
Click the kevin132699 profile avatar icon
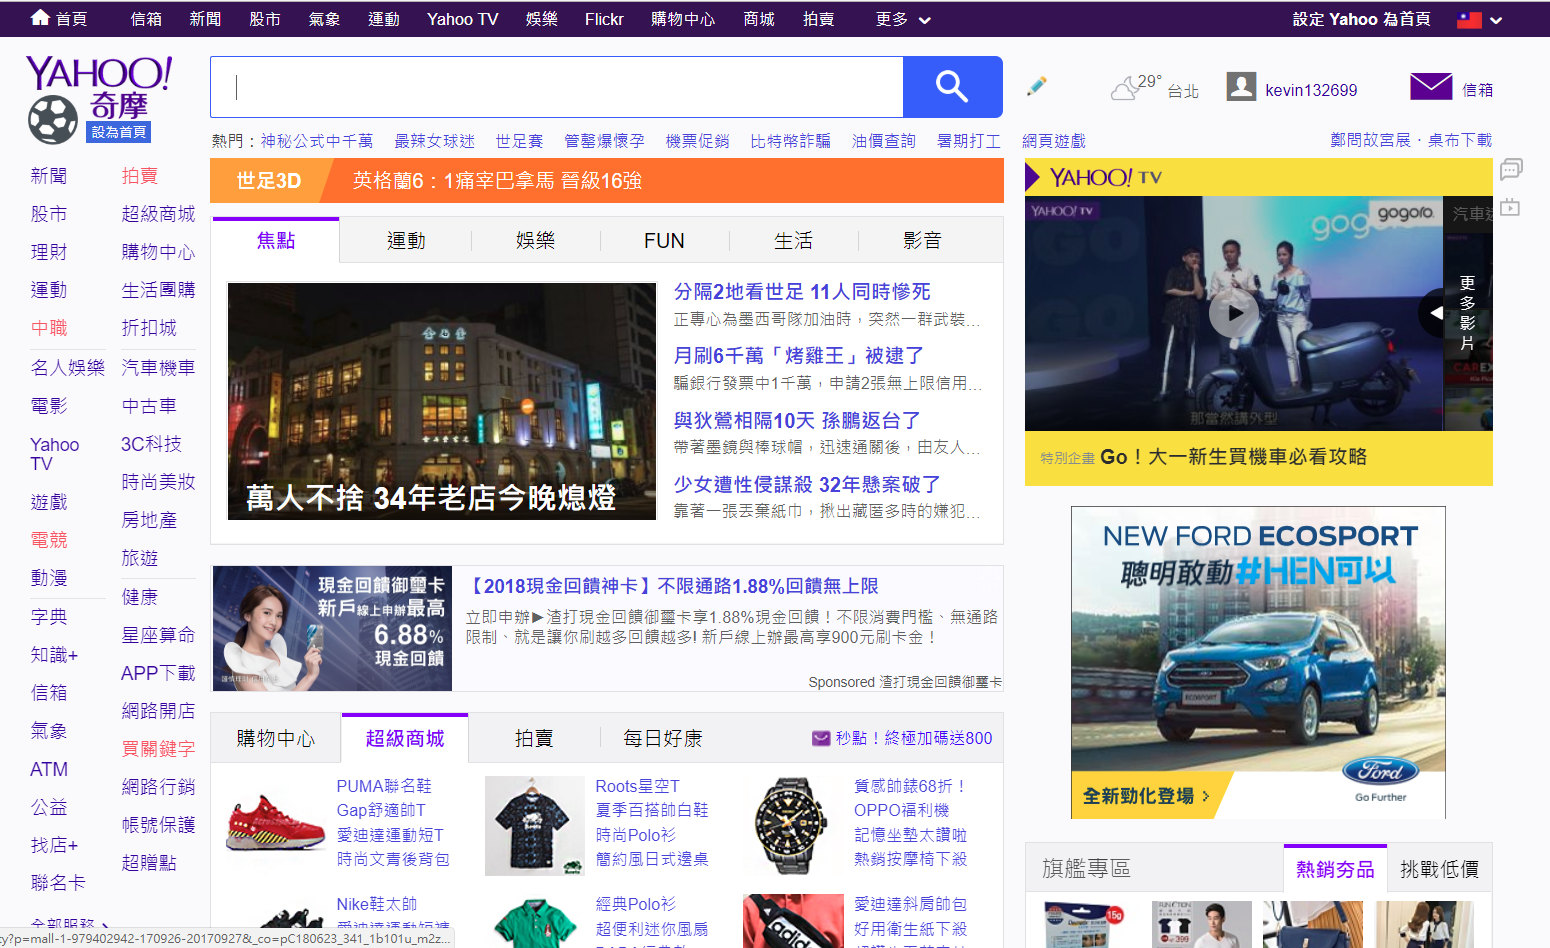(x=1241, y=87)
